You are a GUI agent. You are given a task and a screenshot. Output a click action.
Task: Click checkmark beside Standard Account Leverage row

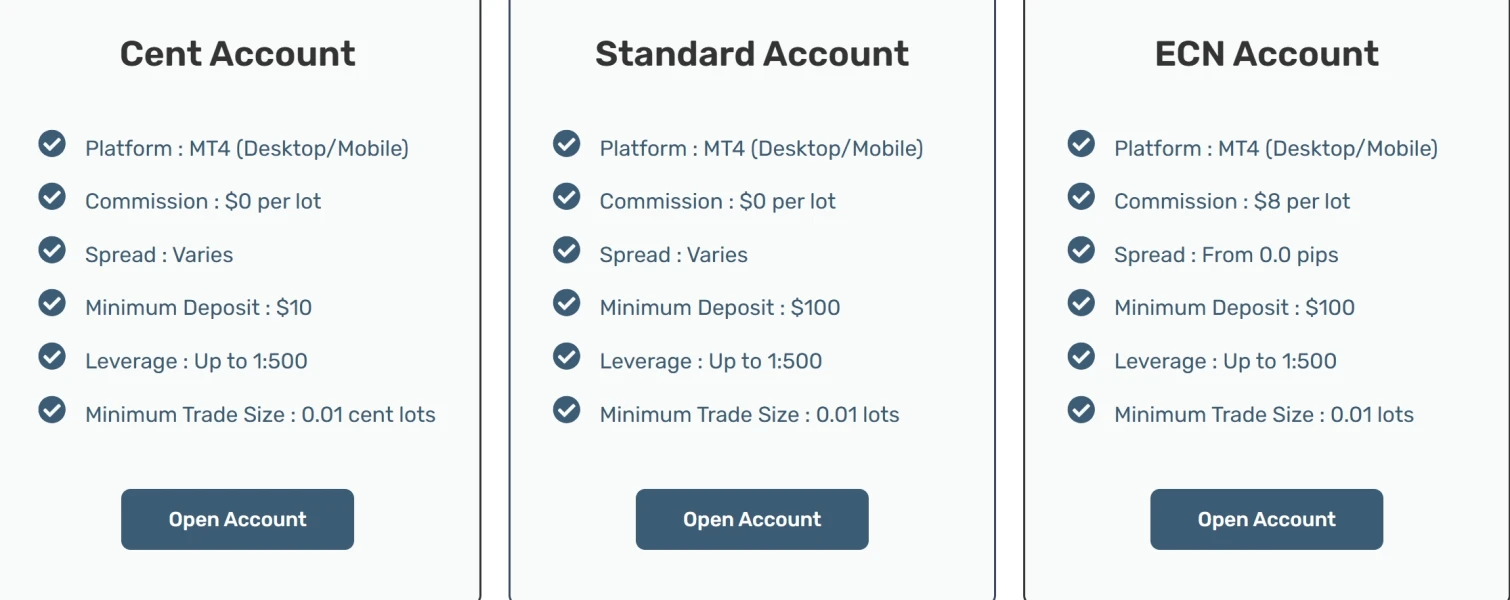pyautogui.click(x=567, y=357)
